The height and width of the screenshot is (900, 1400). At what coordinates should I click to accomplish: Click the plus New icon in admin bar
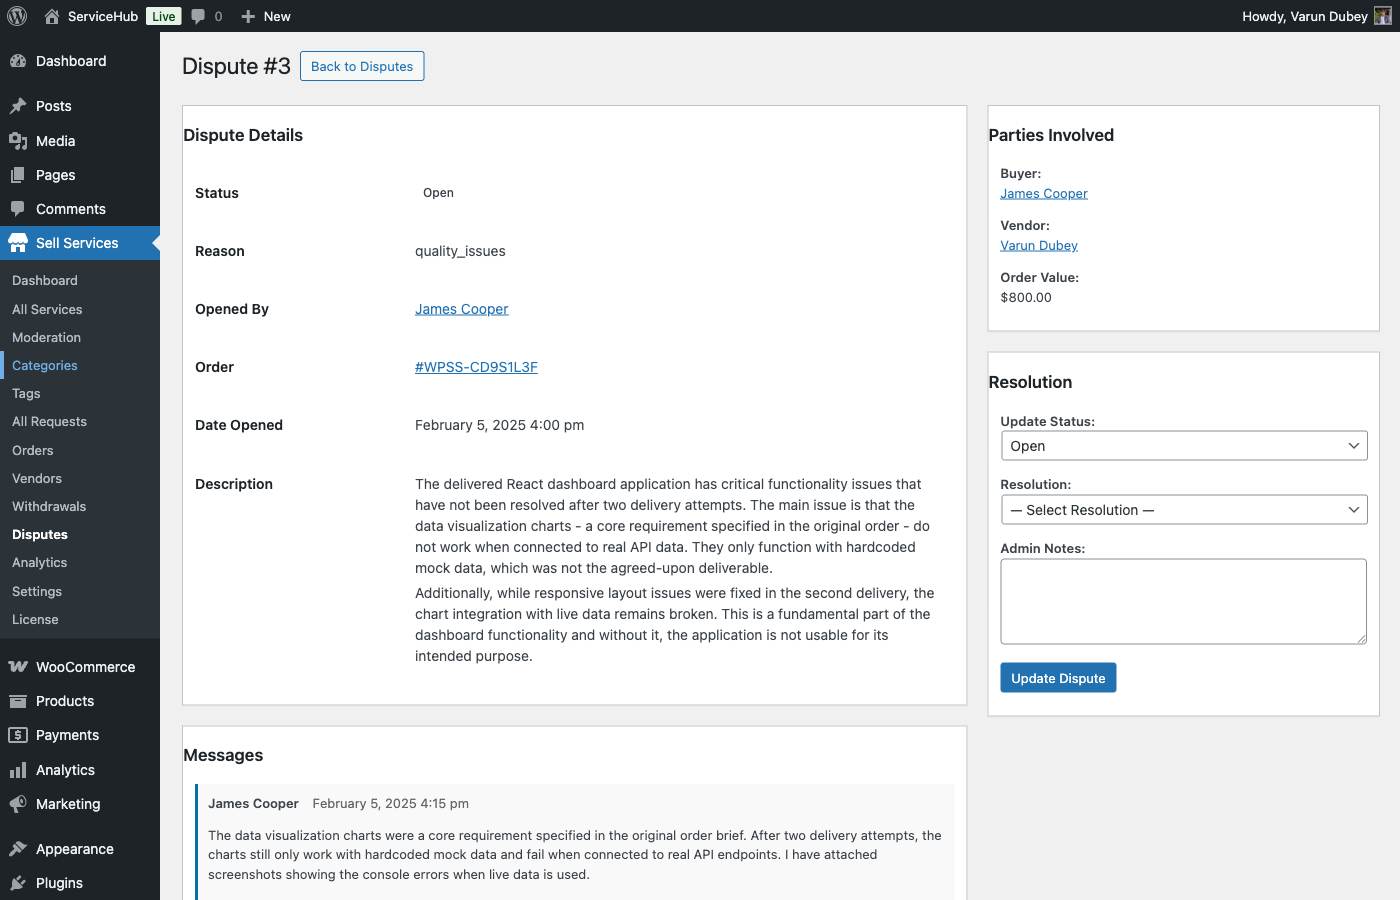click(x=249, y=16)
